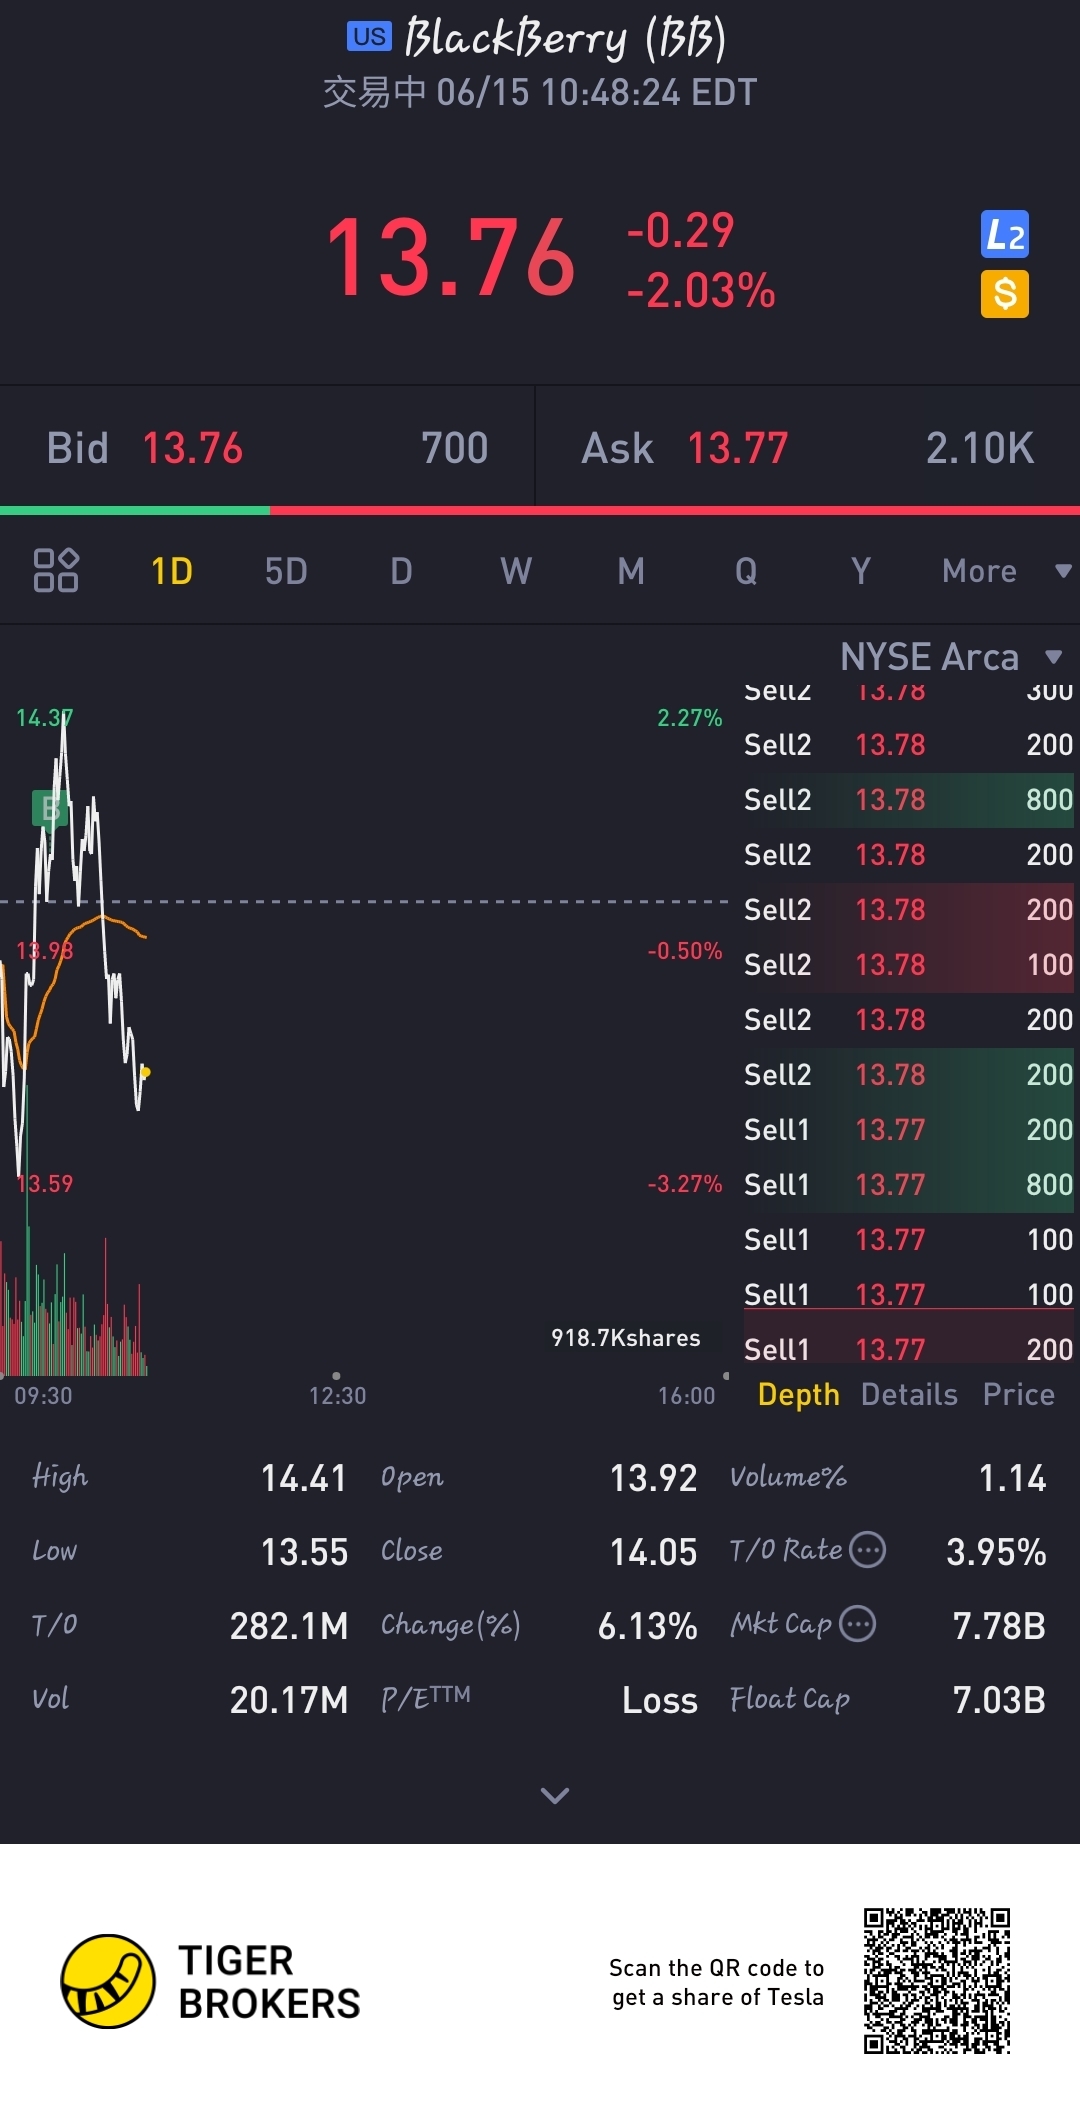Tap the Volume% value 1.14
The width and height of the screenshot is (1080, 2120).
point(1012,1477)
